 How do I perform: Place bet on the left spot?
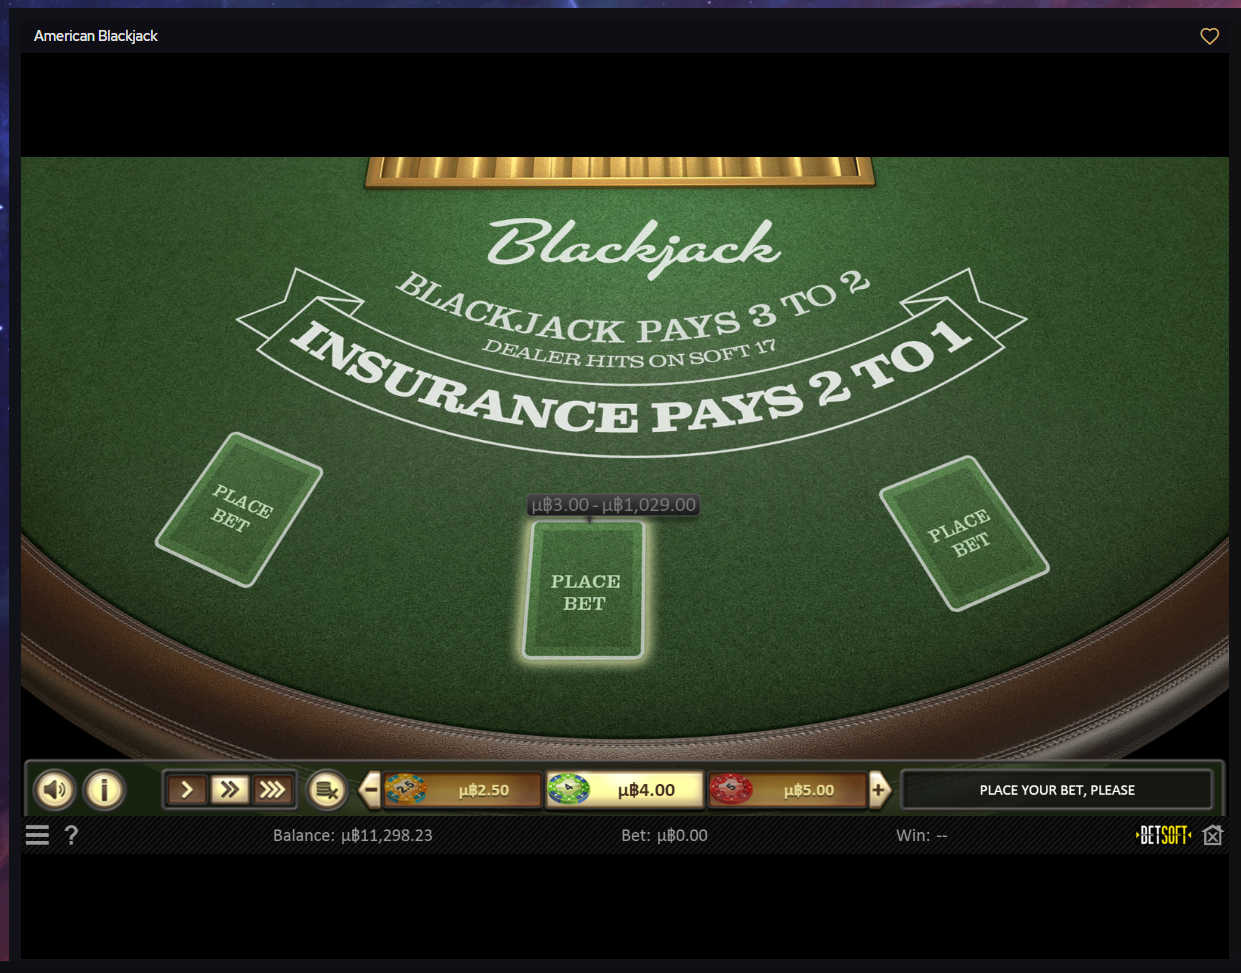click(240, 509)
